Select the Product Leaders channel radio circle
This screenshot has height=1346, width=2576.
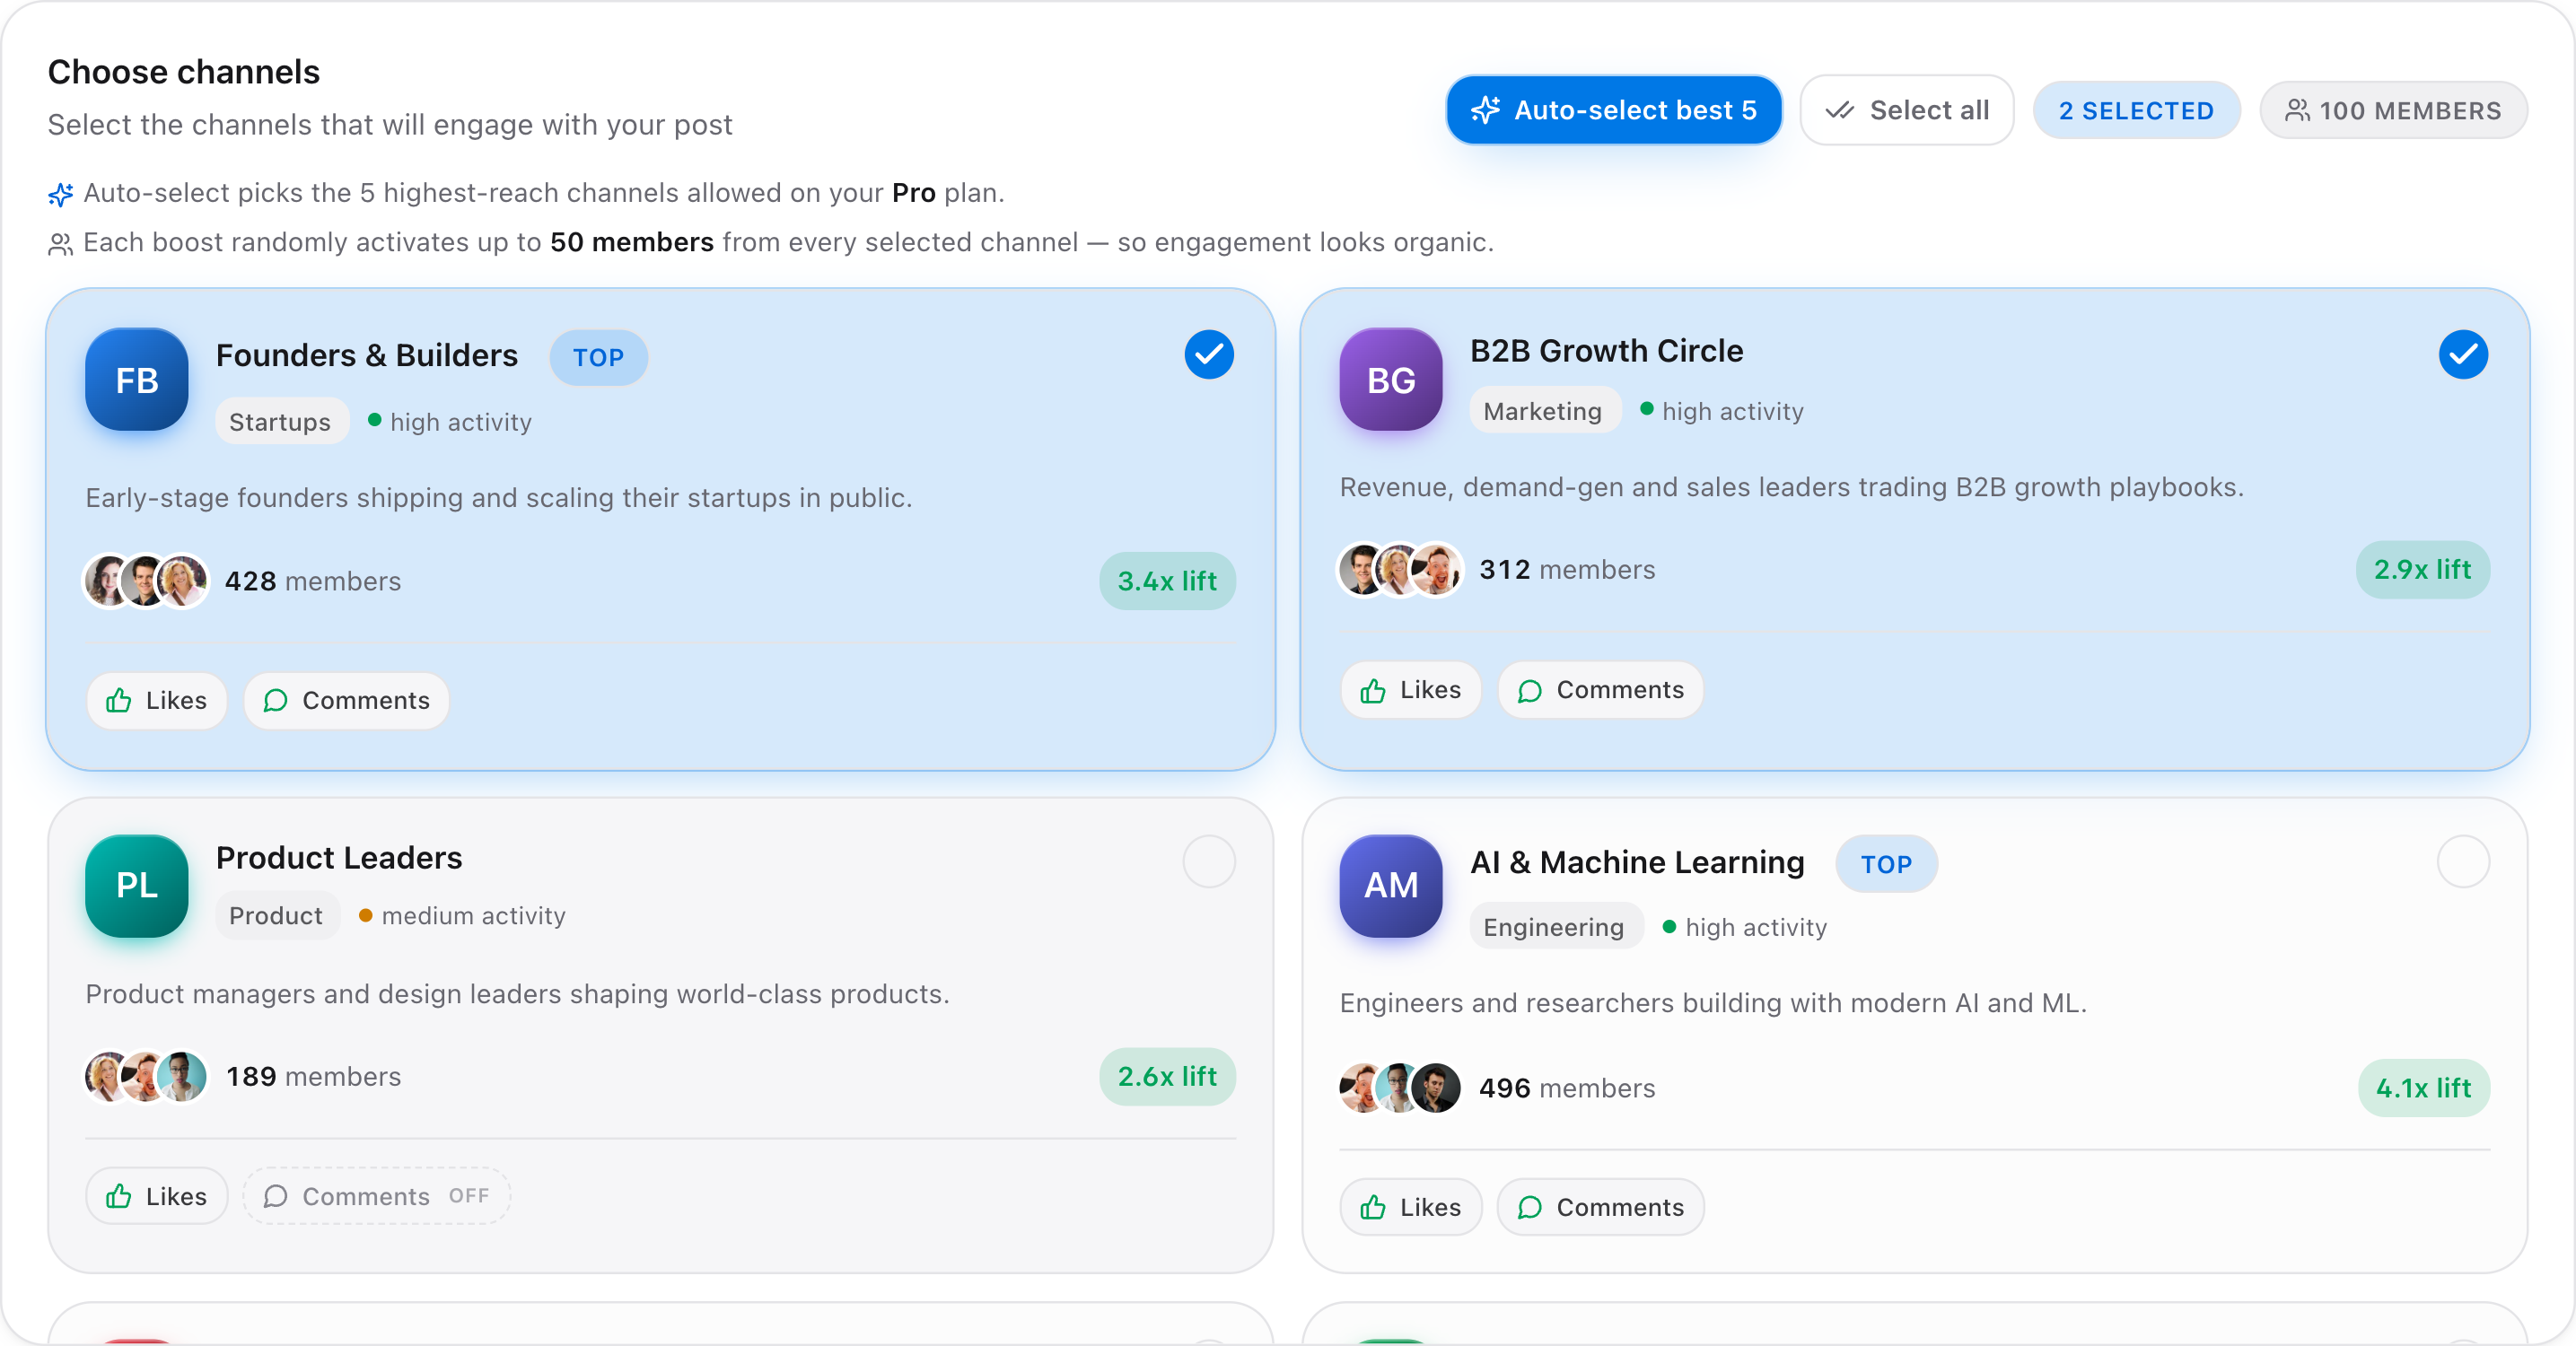coord(1209,861)
